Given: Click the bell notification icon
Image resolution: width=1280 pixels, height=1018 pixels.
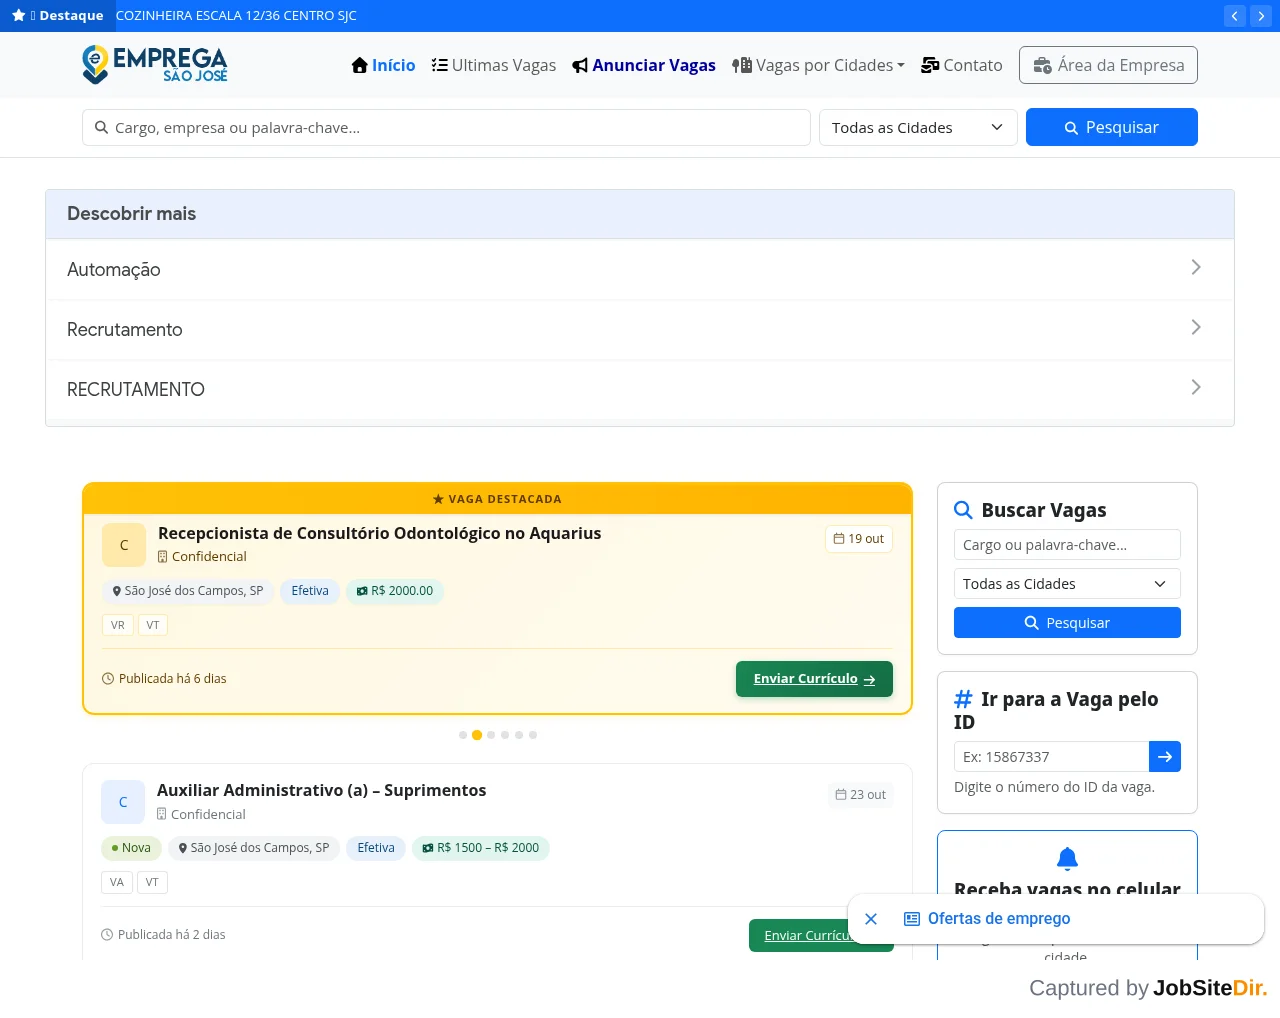Looking at the screenshot, I should click(x=1067, y=858).
